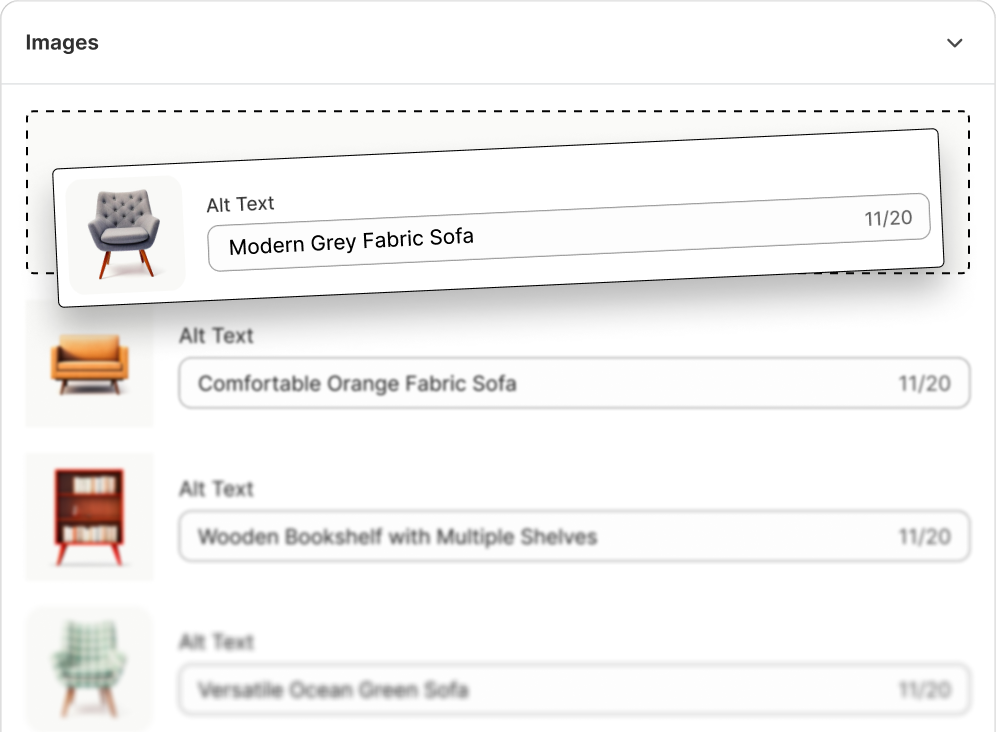
Task: Focus the Wooden Bookshelf alt text field
Action: pyautogui.click(x=500, y=537)
